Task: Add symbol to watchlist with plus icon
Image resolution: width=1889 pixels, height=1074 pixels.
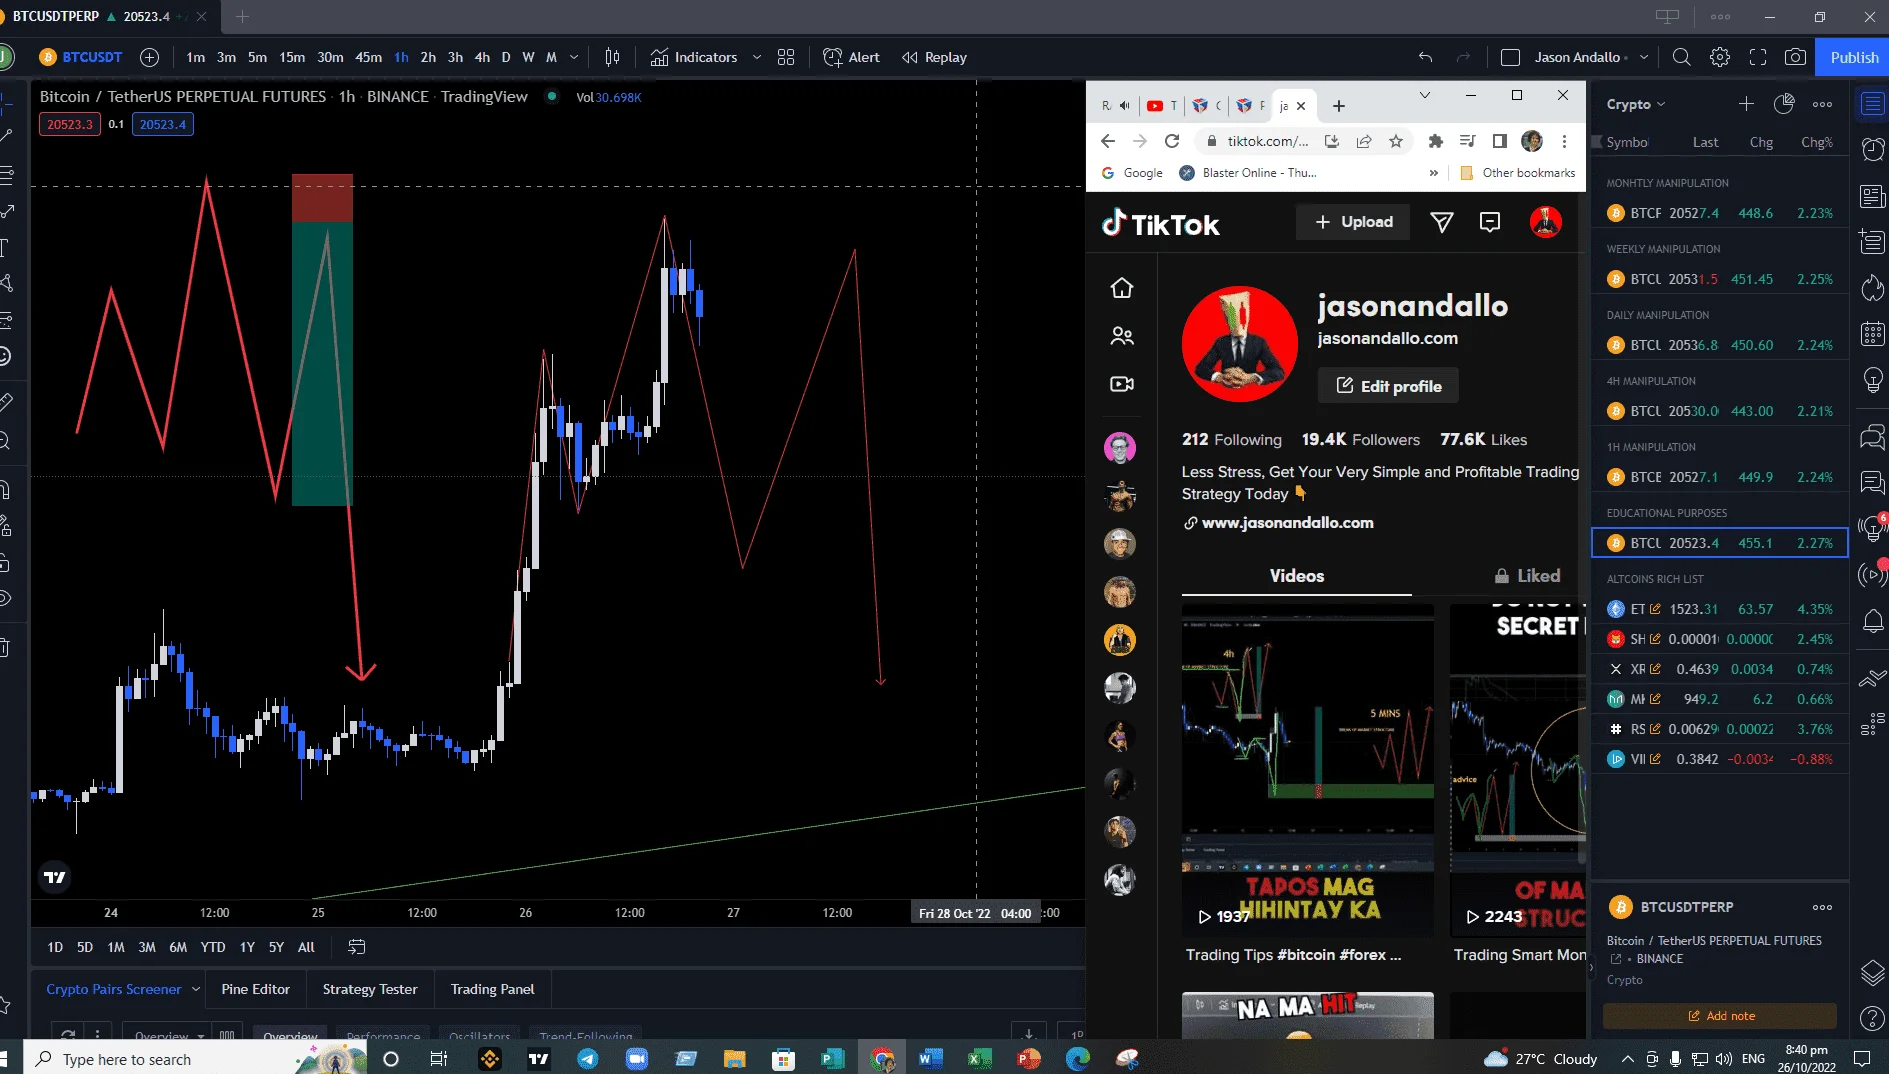Action: pyautogui.click(x=1746, y=104)
